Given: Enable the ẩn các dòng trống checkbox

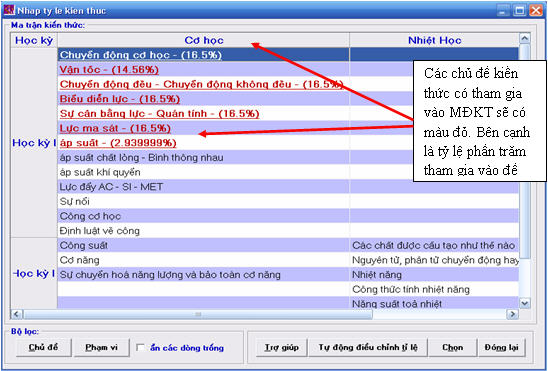Looking at the screenshot, I should pos(140,348).
